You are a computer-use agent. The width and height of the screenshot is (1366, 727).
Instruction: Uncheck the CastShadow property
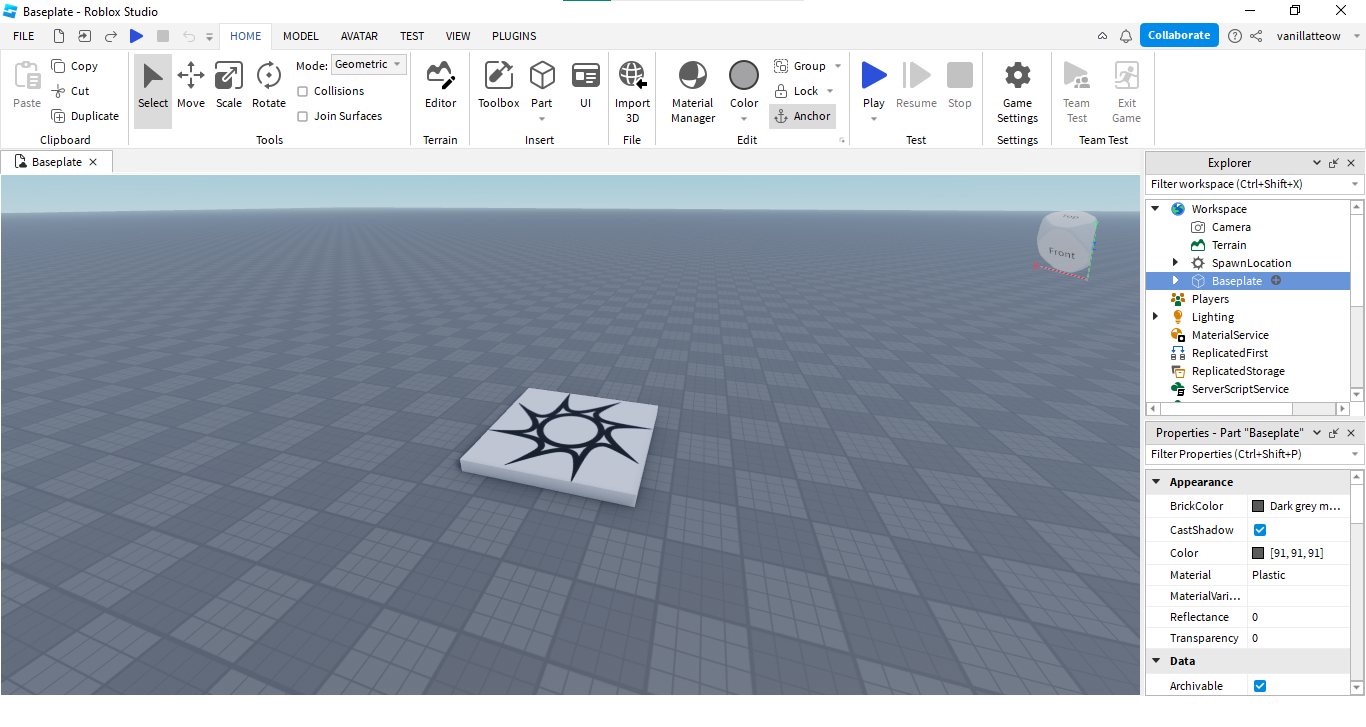click(x=1260, y=530)
